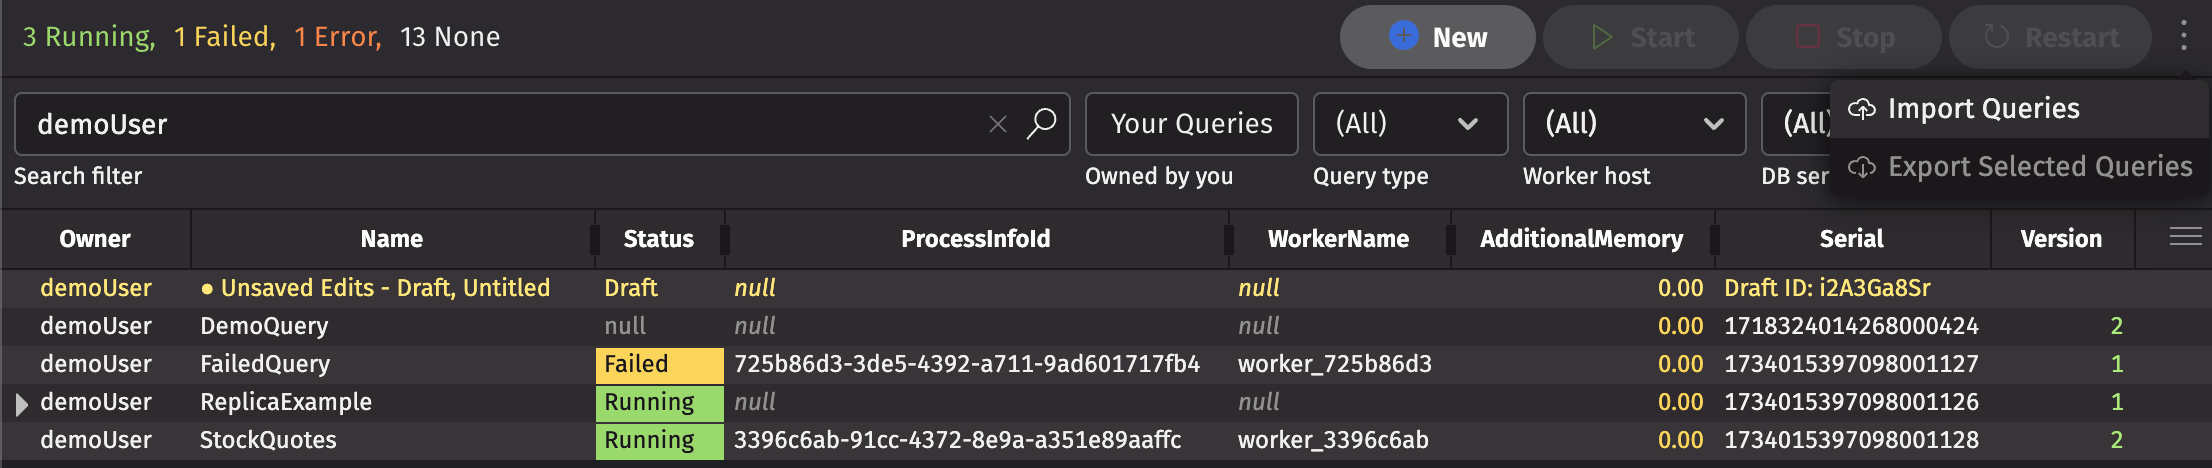Open the DB server dropdown

(1797, 124)
